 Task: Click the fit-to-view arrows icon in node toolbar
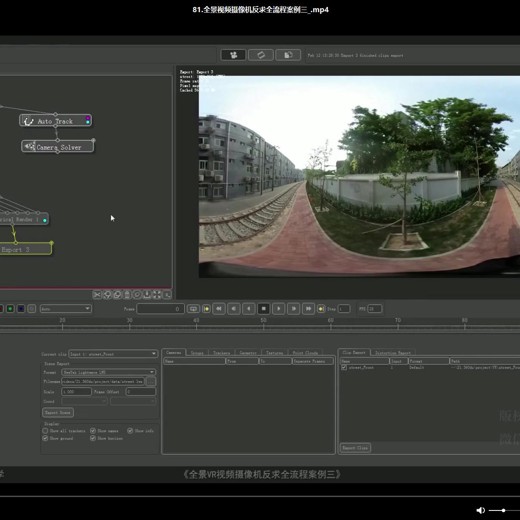[157, 295]
